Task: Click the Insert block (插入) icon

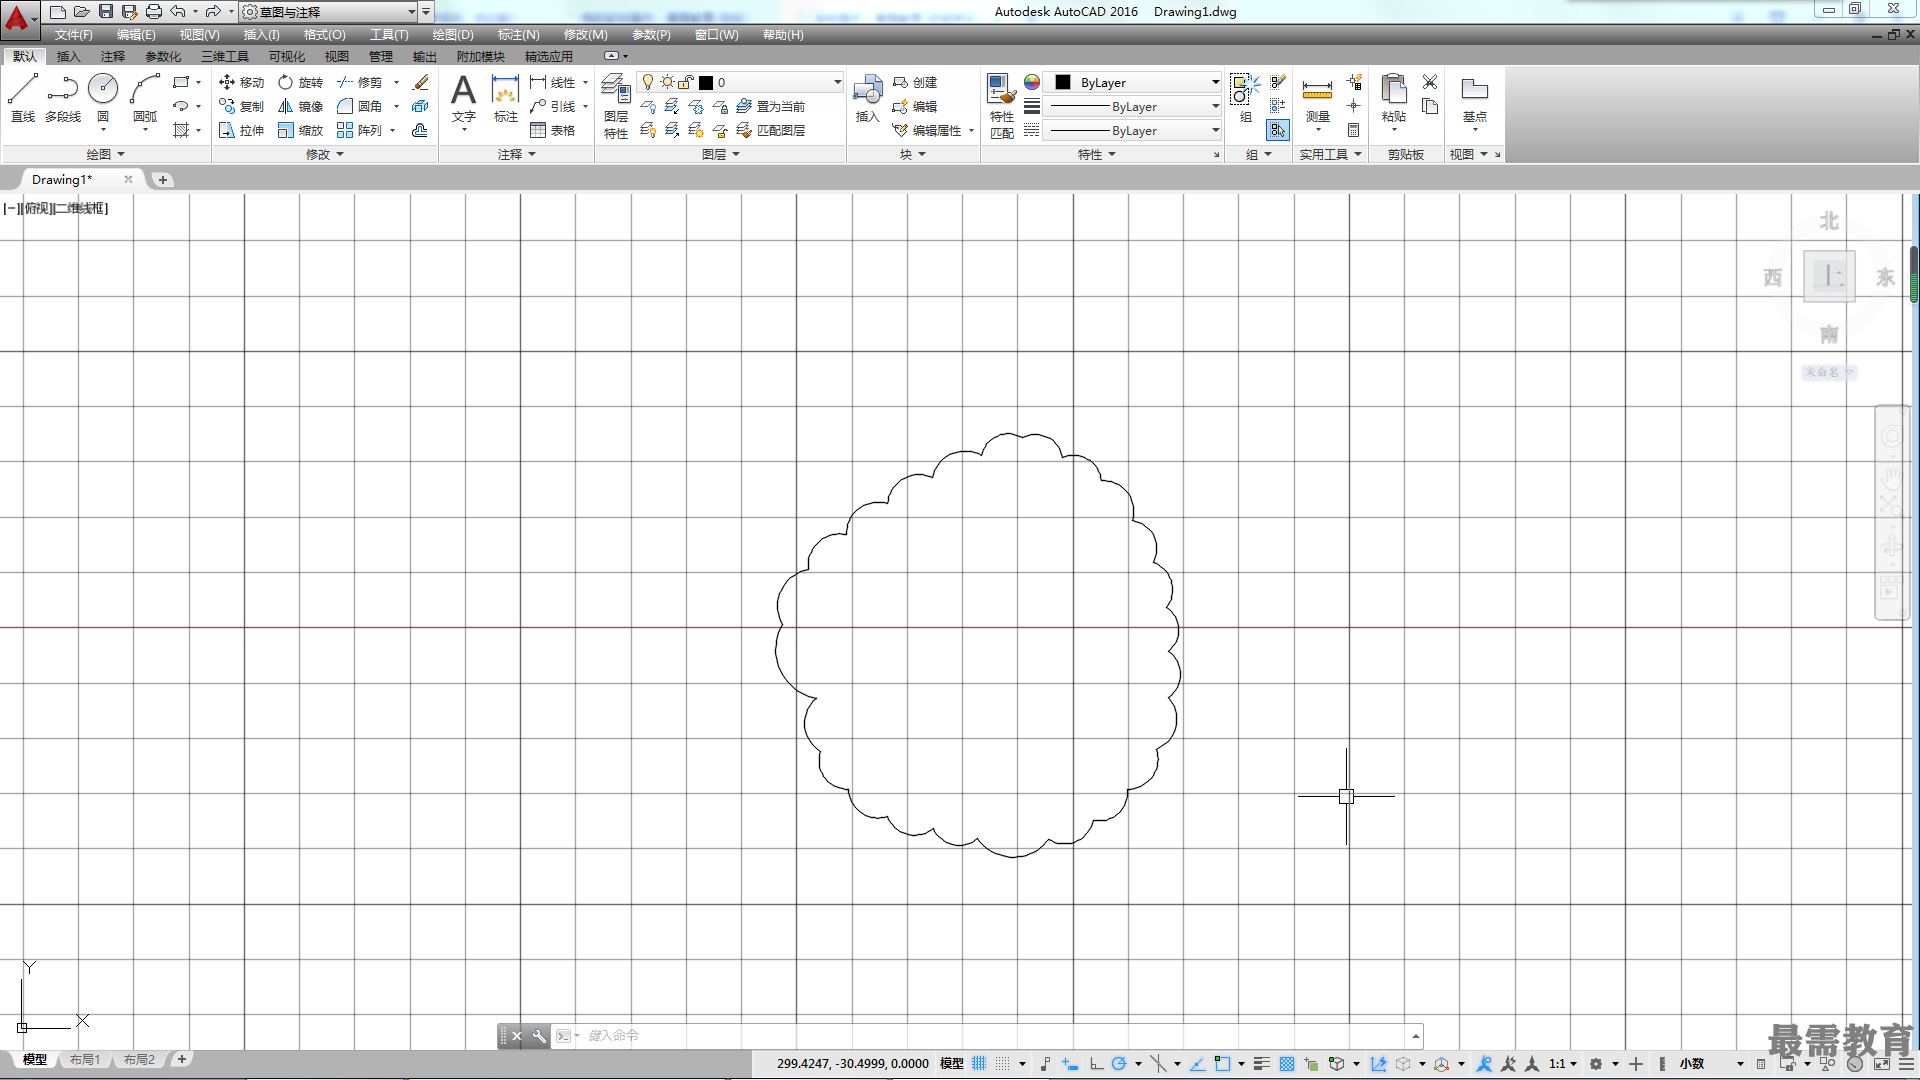Action: tap(867, 98)
